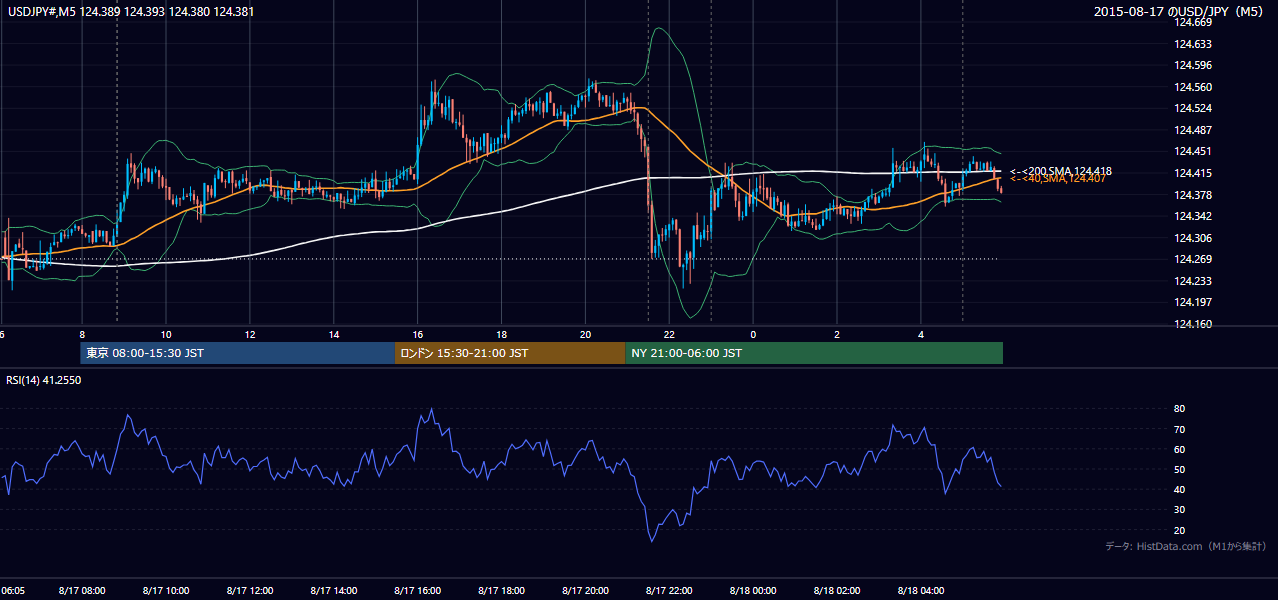Click the 8/17 20:00 time axis label
The width and height of the screenshot is (1278, 600).
[586, 590]
